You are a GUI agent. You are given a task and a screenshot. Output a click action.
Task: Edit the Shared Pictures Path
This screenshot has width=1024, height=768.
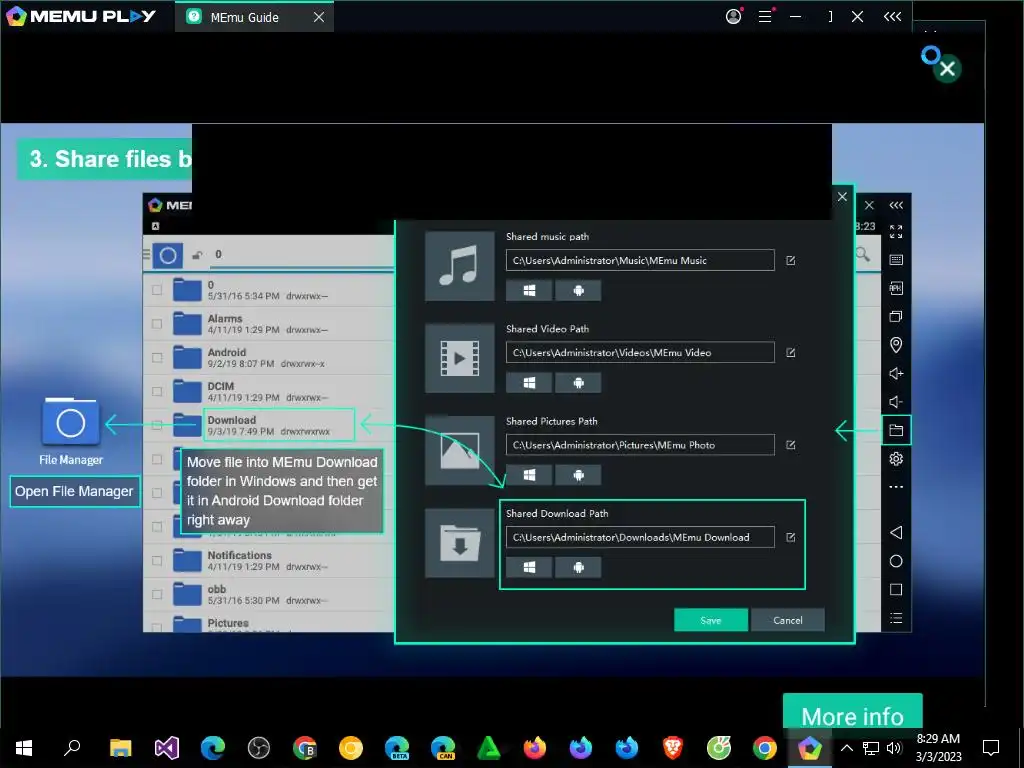click(791, 445)
